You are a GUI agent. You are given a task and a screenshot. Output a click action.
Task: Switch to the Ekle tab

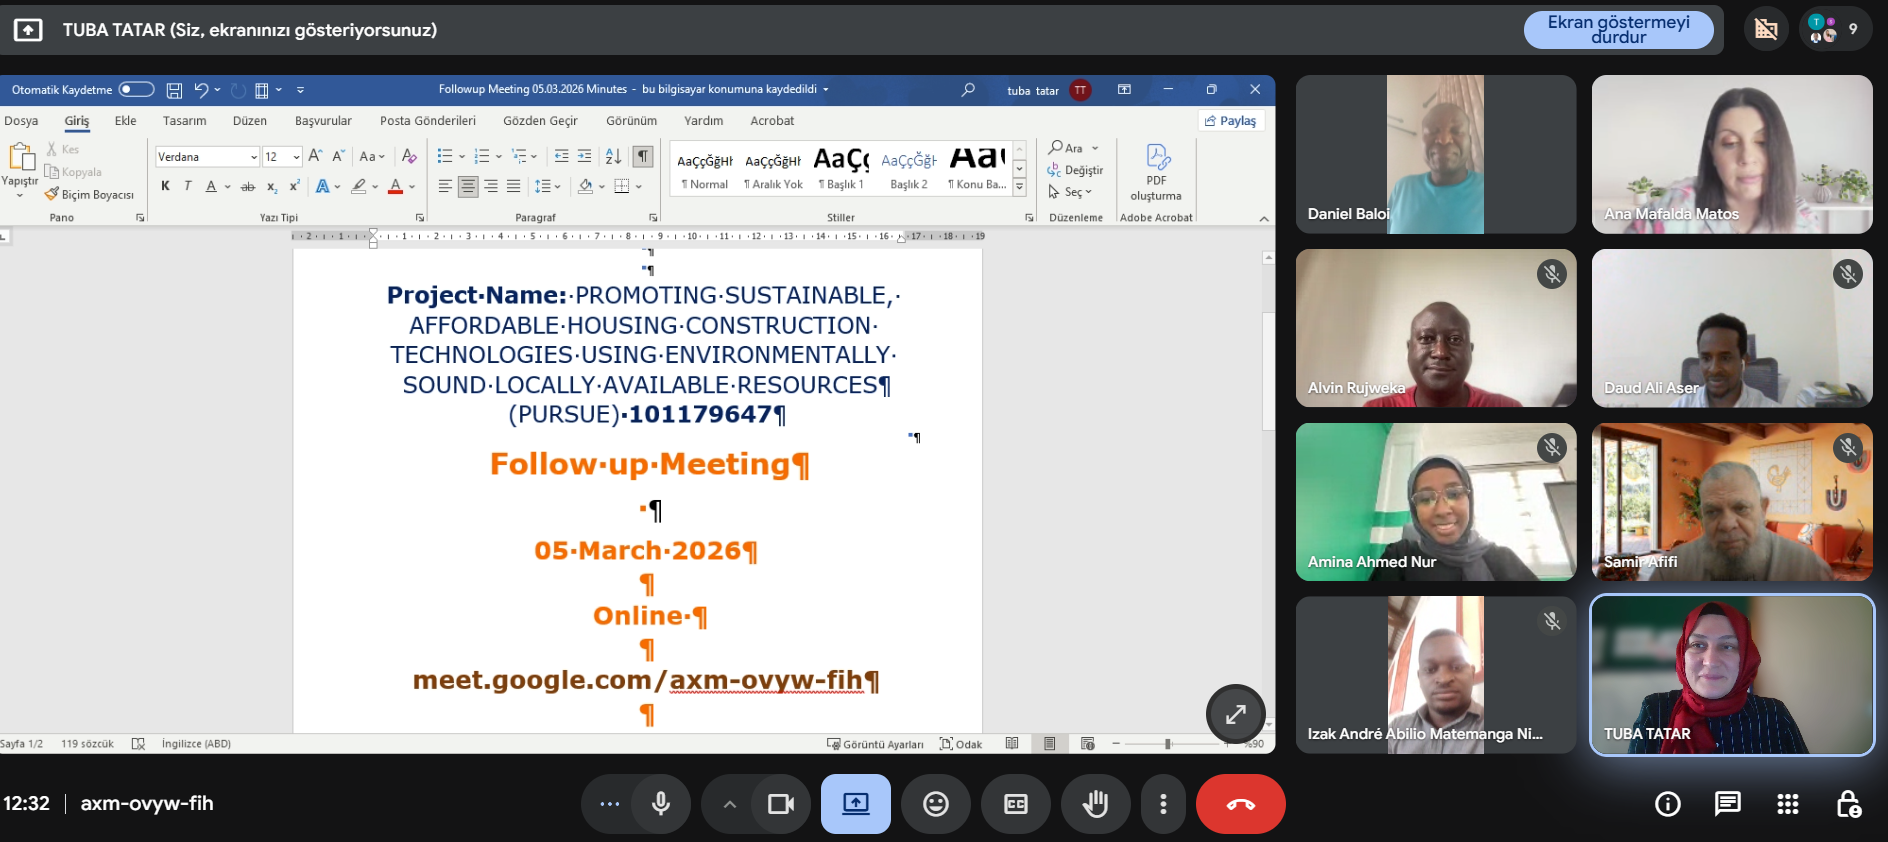click(x=125, y=121)
